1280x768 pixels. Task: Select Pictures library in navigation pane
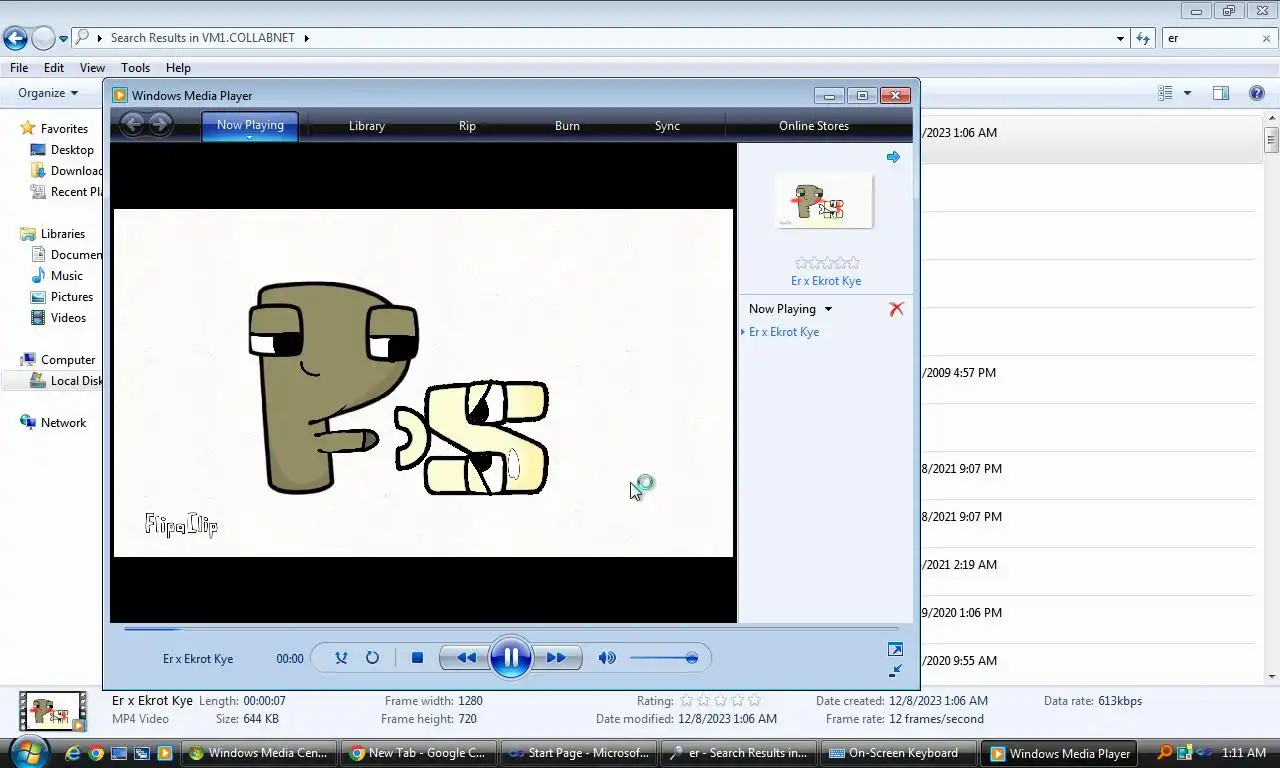tap(72, 297)
